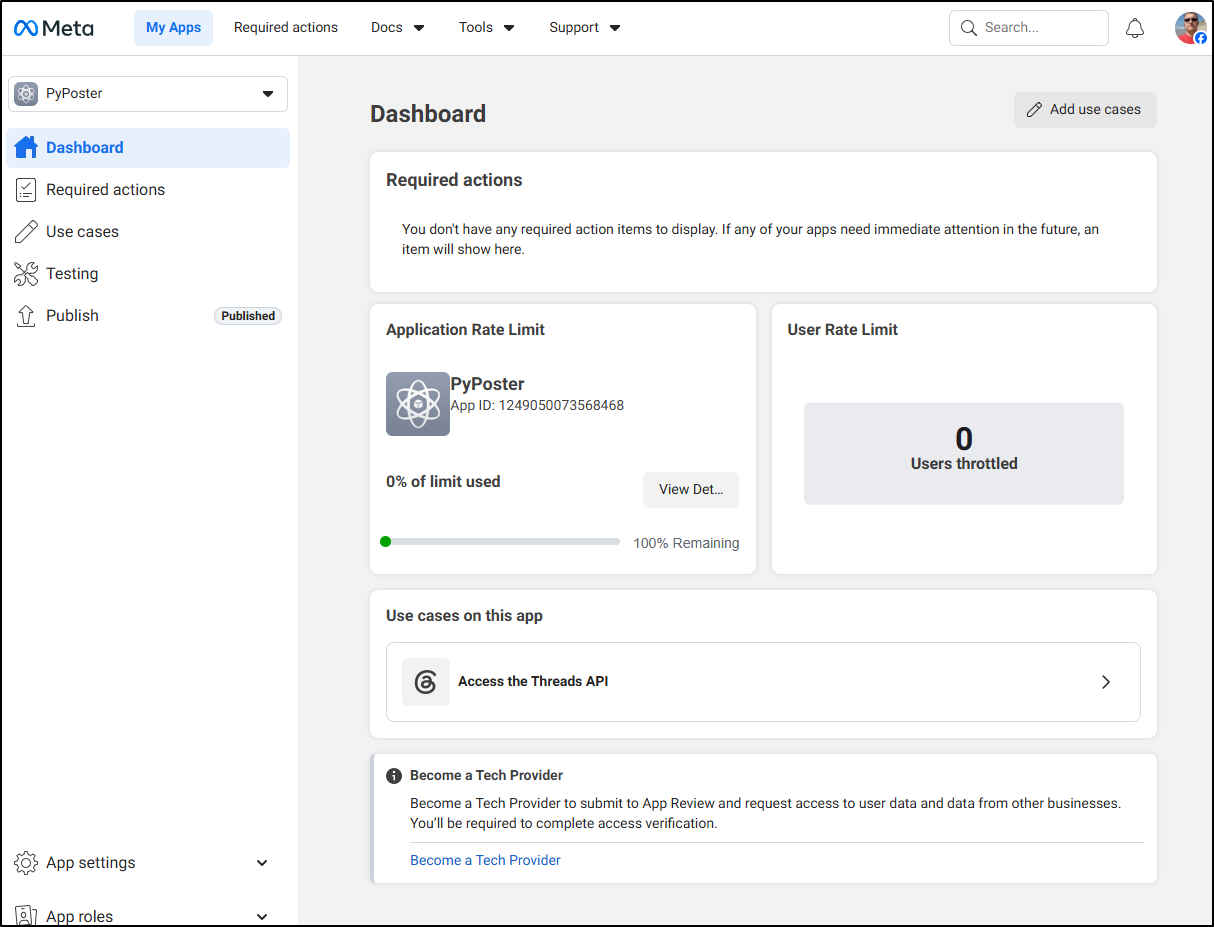Click the Required actions card heading
This screenshot has height=927, width=1214.
[x=454, y=181]
